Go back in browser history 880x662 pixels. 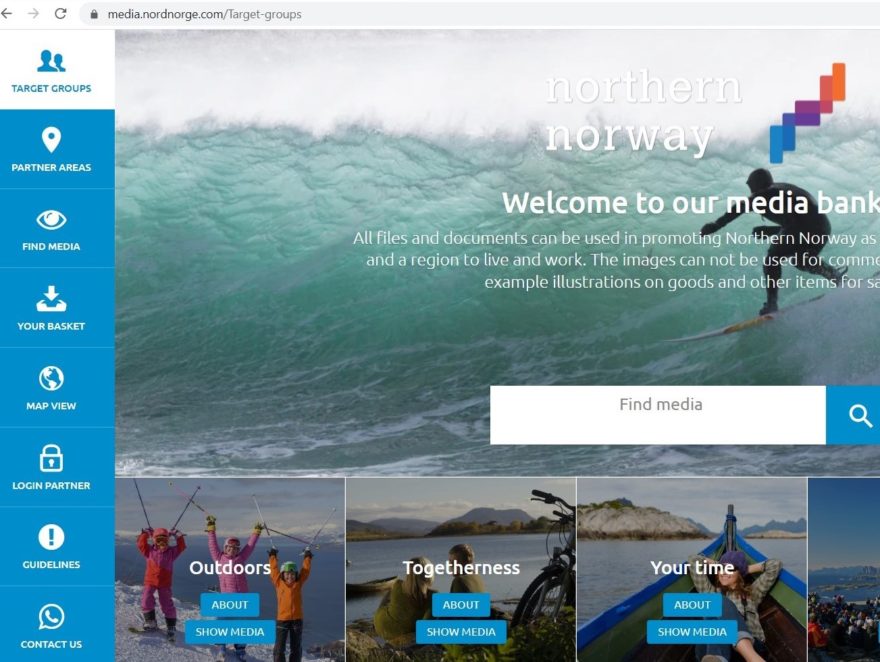point(7,13)
